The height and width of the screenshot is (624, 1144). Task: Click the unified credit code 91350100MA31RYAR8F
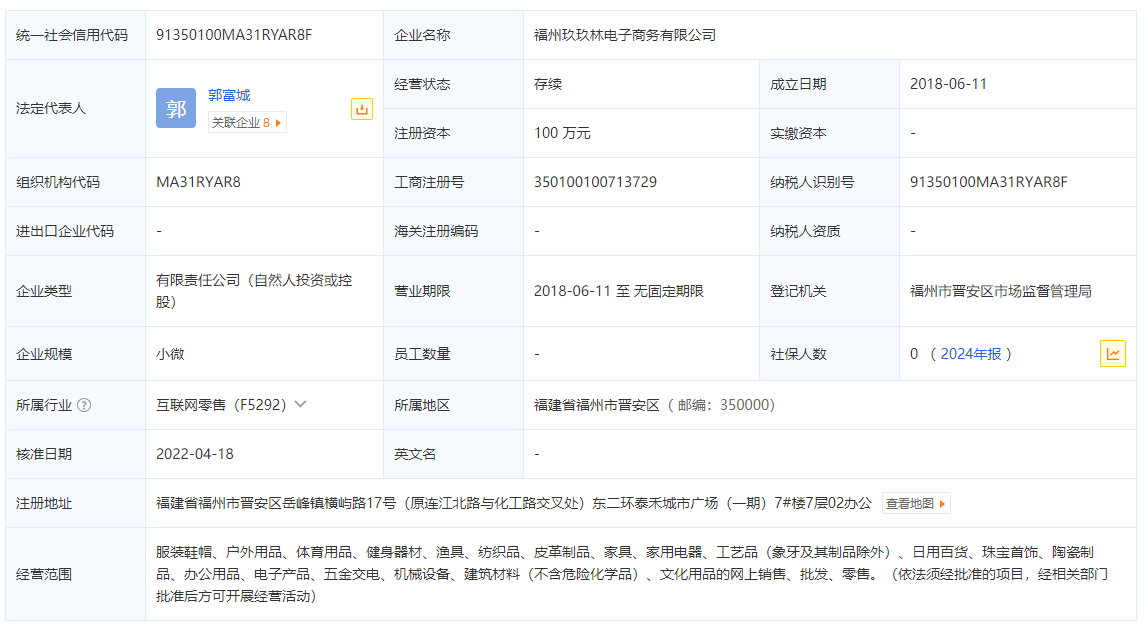(234, 35)
